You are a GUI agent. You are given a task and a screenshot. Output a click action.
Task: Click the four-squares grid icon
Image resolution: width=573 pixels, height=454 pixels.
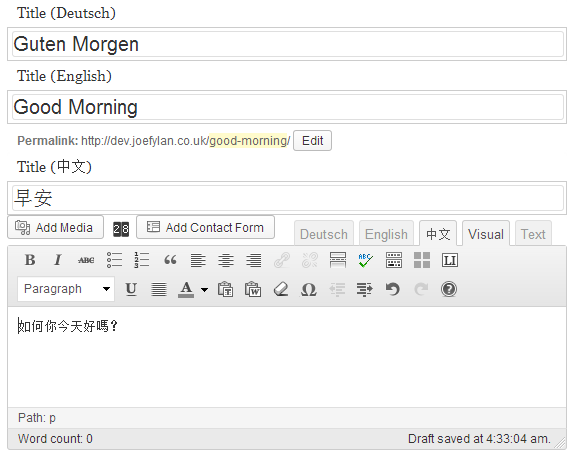(x=422, y=260)
